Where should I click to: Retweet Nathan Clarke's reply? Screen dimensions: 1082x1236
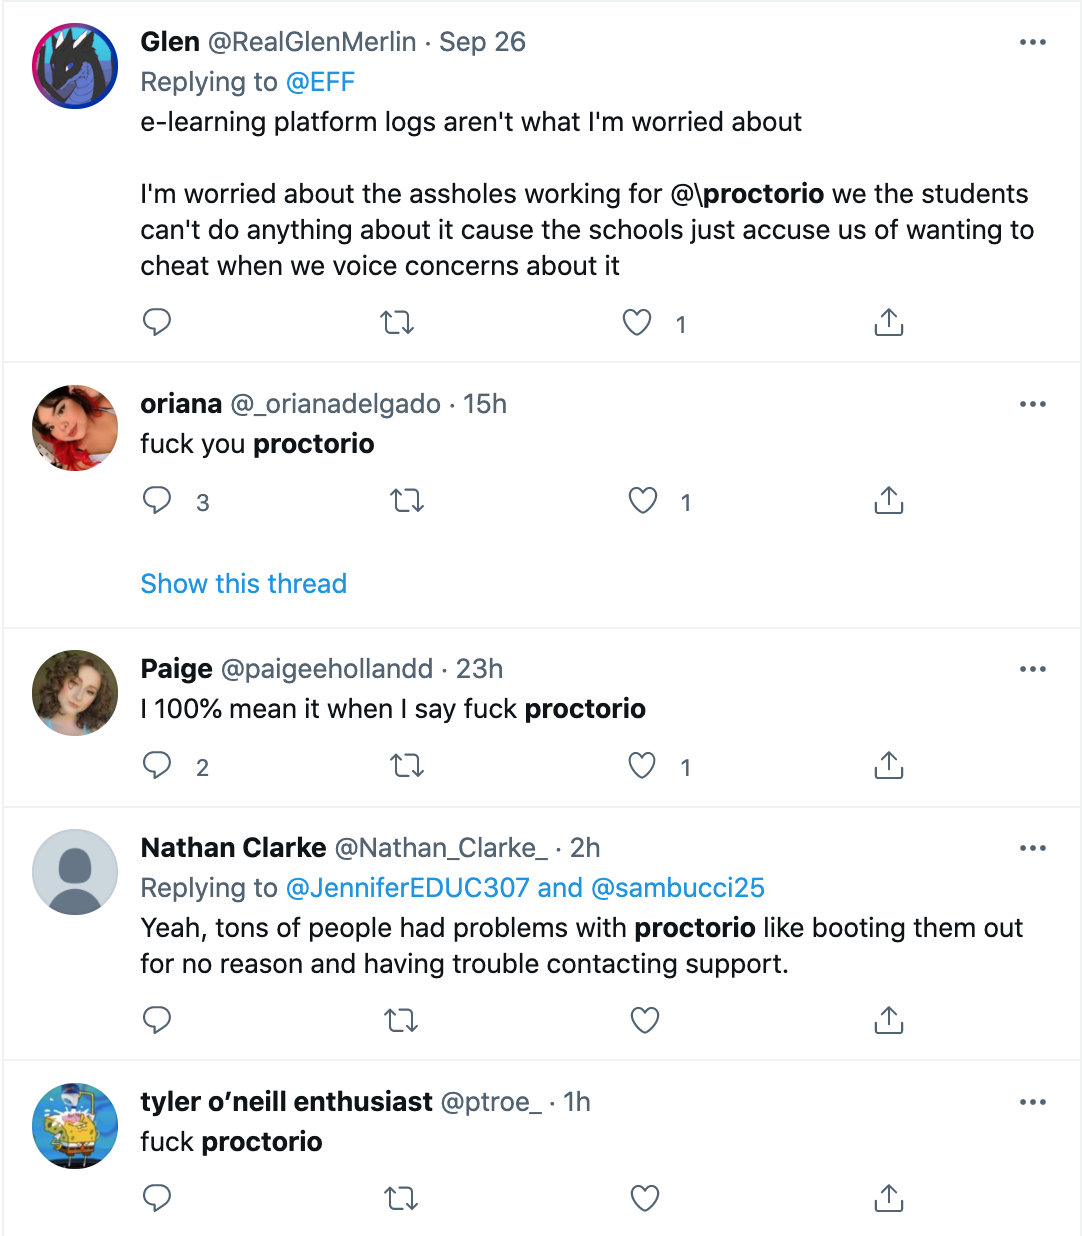(x=401, y=1020)
